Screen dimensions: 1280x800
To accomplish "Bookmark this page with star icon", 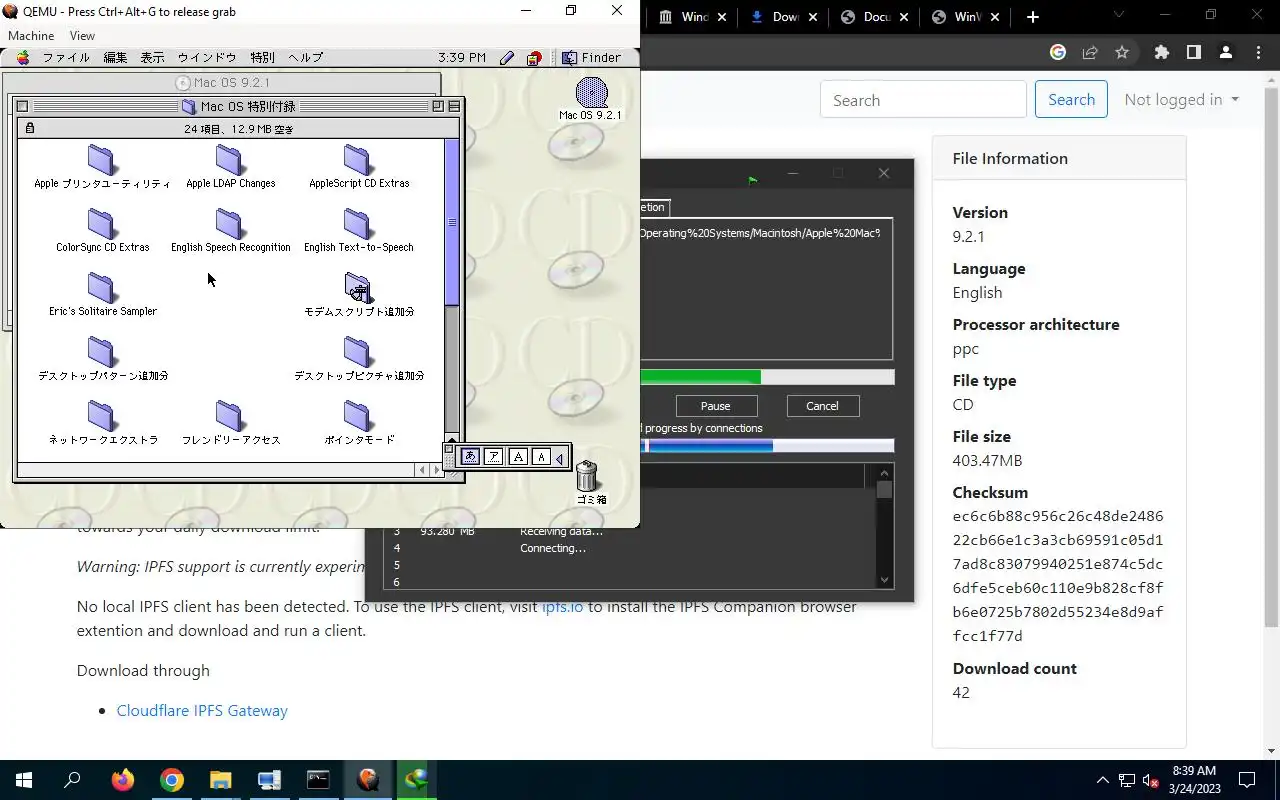I will click(x=1122, y=53).
